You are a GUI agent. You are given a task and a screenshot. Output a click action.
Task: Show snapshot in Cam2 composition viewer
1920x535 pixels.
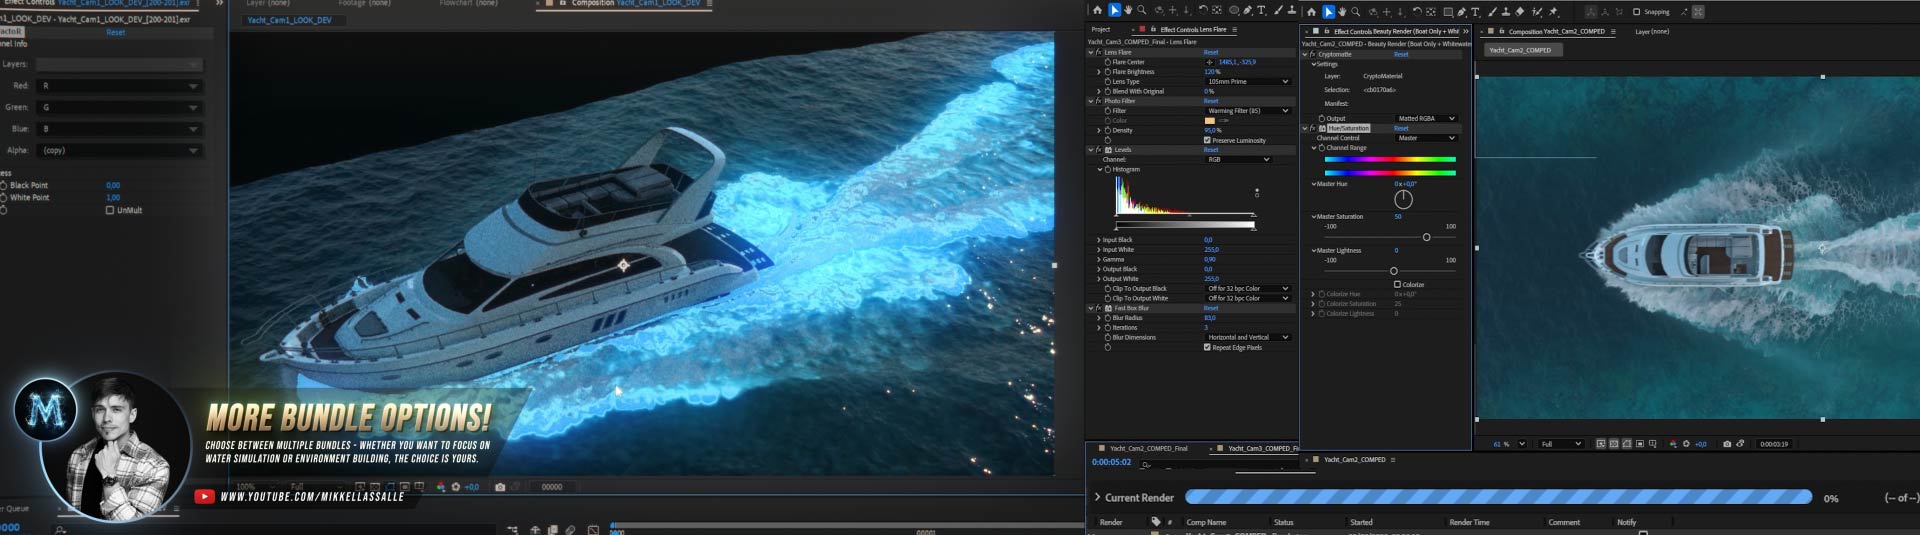[x=1740, y=444]
